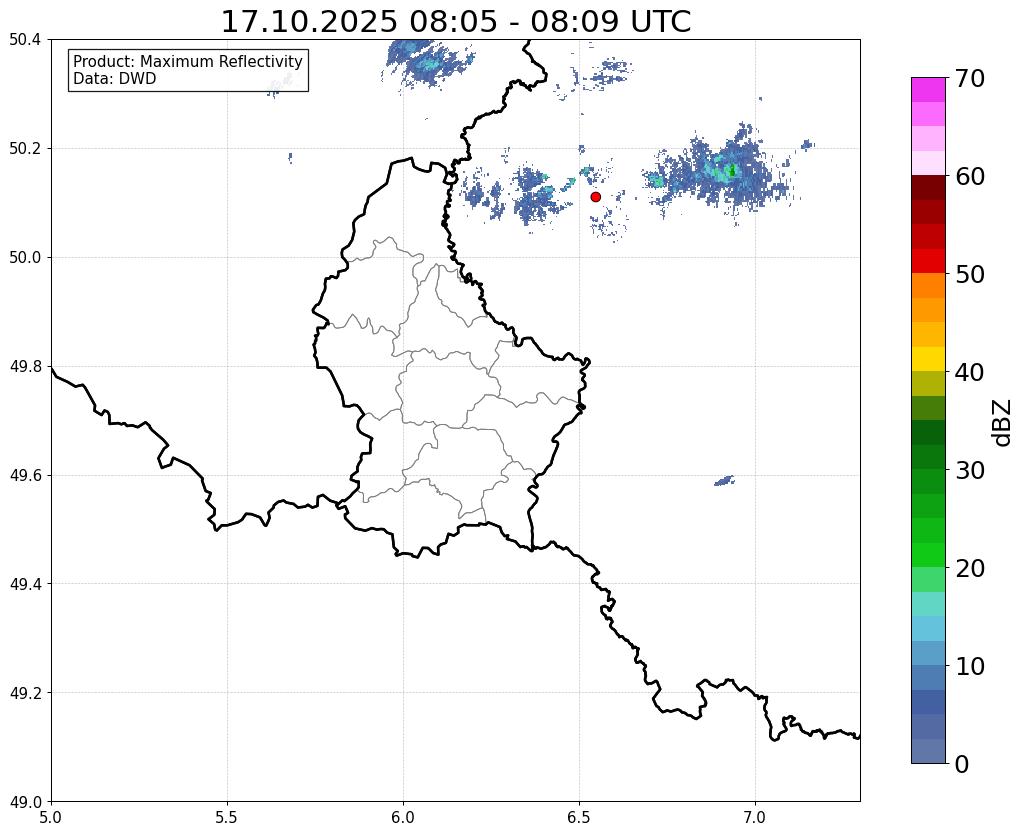Click the colorbar tick label 70

pyautogui.click(x=970, y=78)
